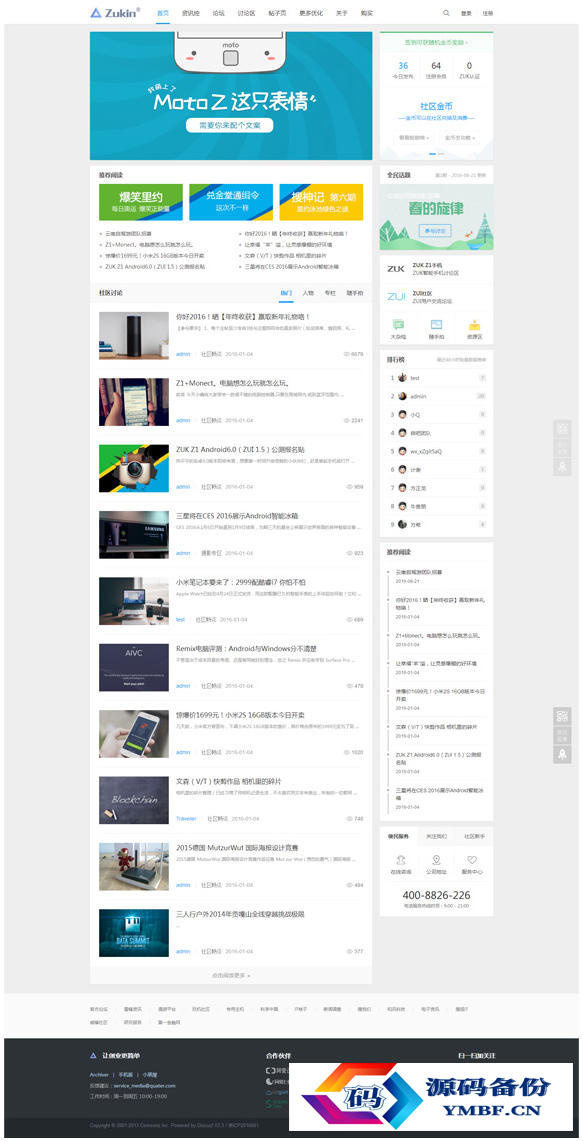Viewport: 583px width, 1141px height.
Task: Click the blue 随手拍 picture icon
Action: [436, 325]
